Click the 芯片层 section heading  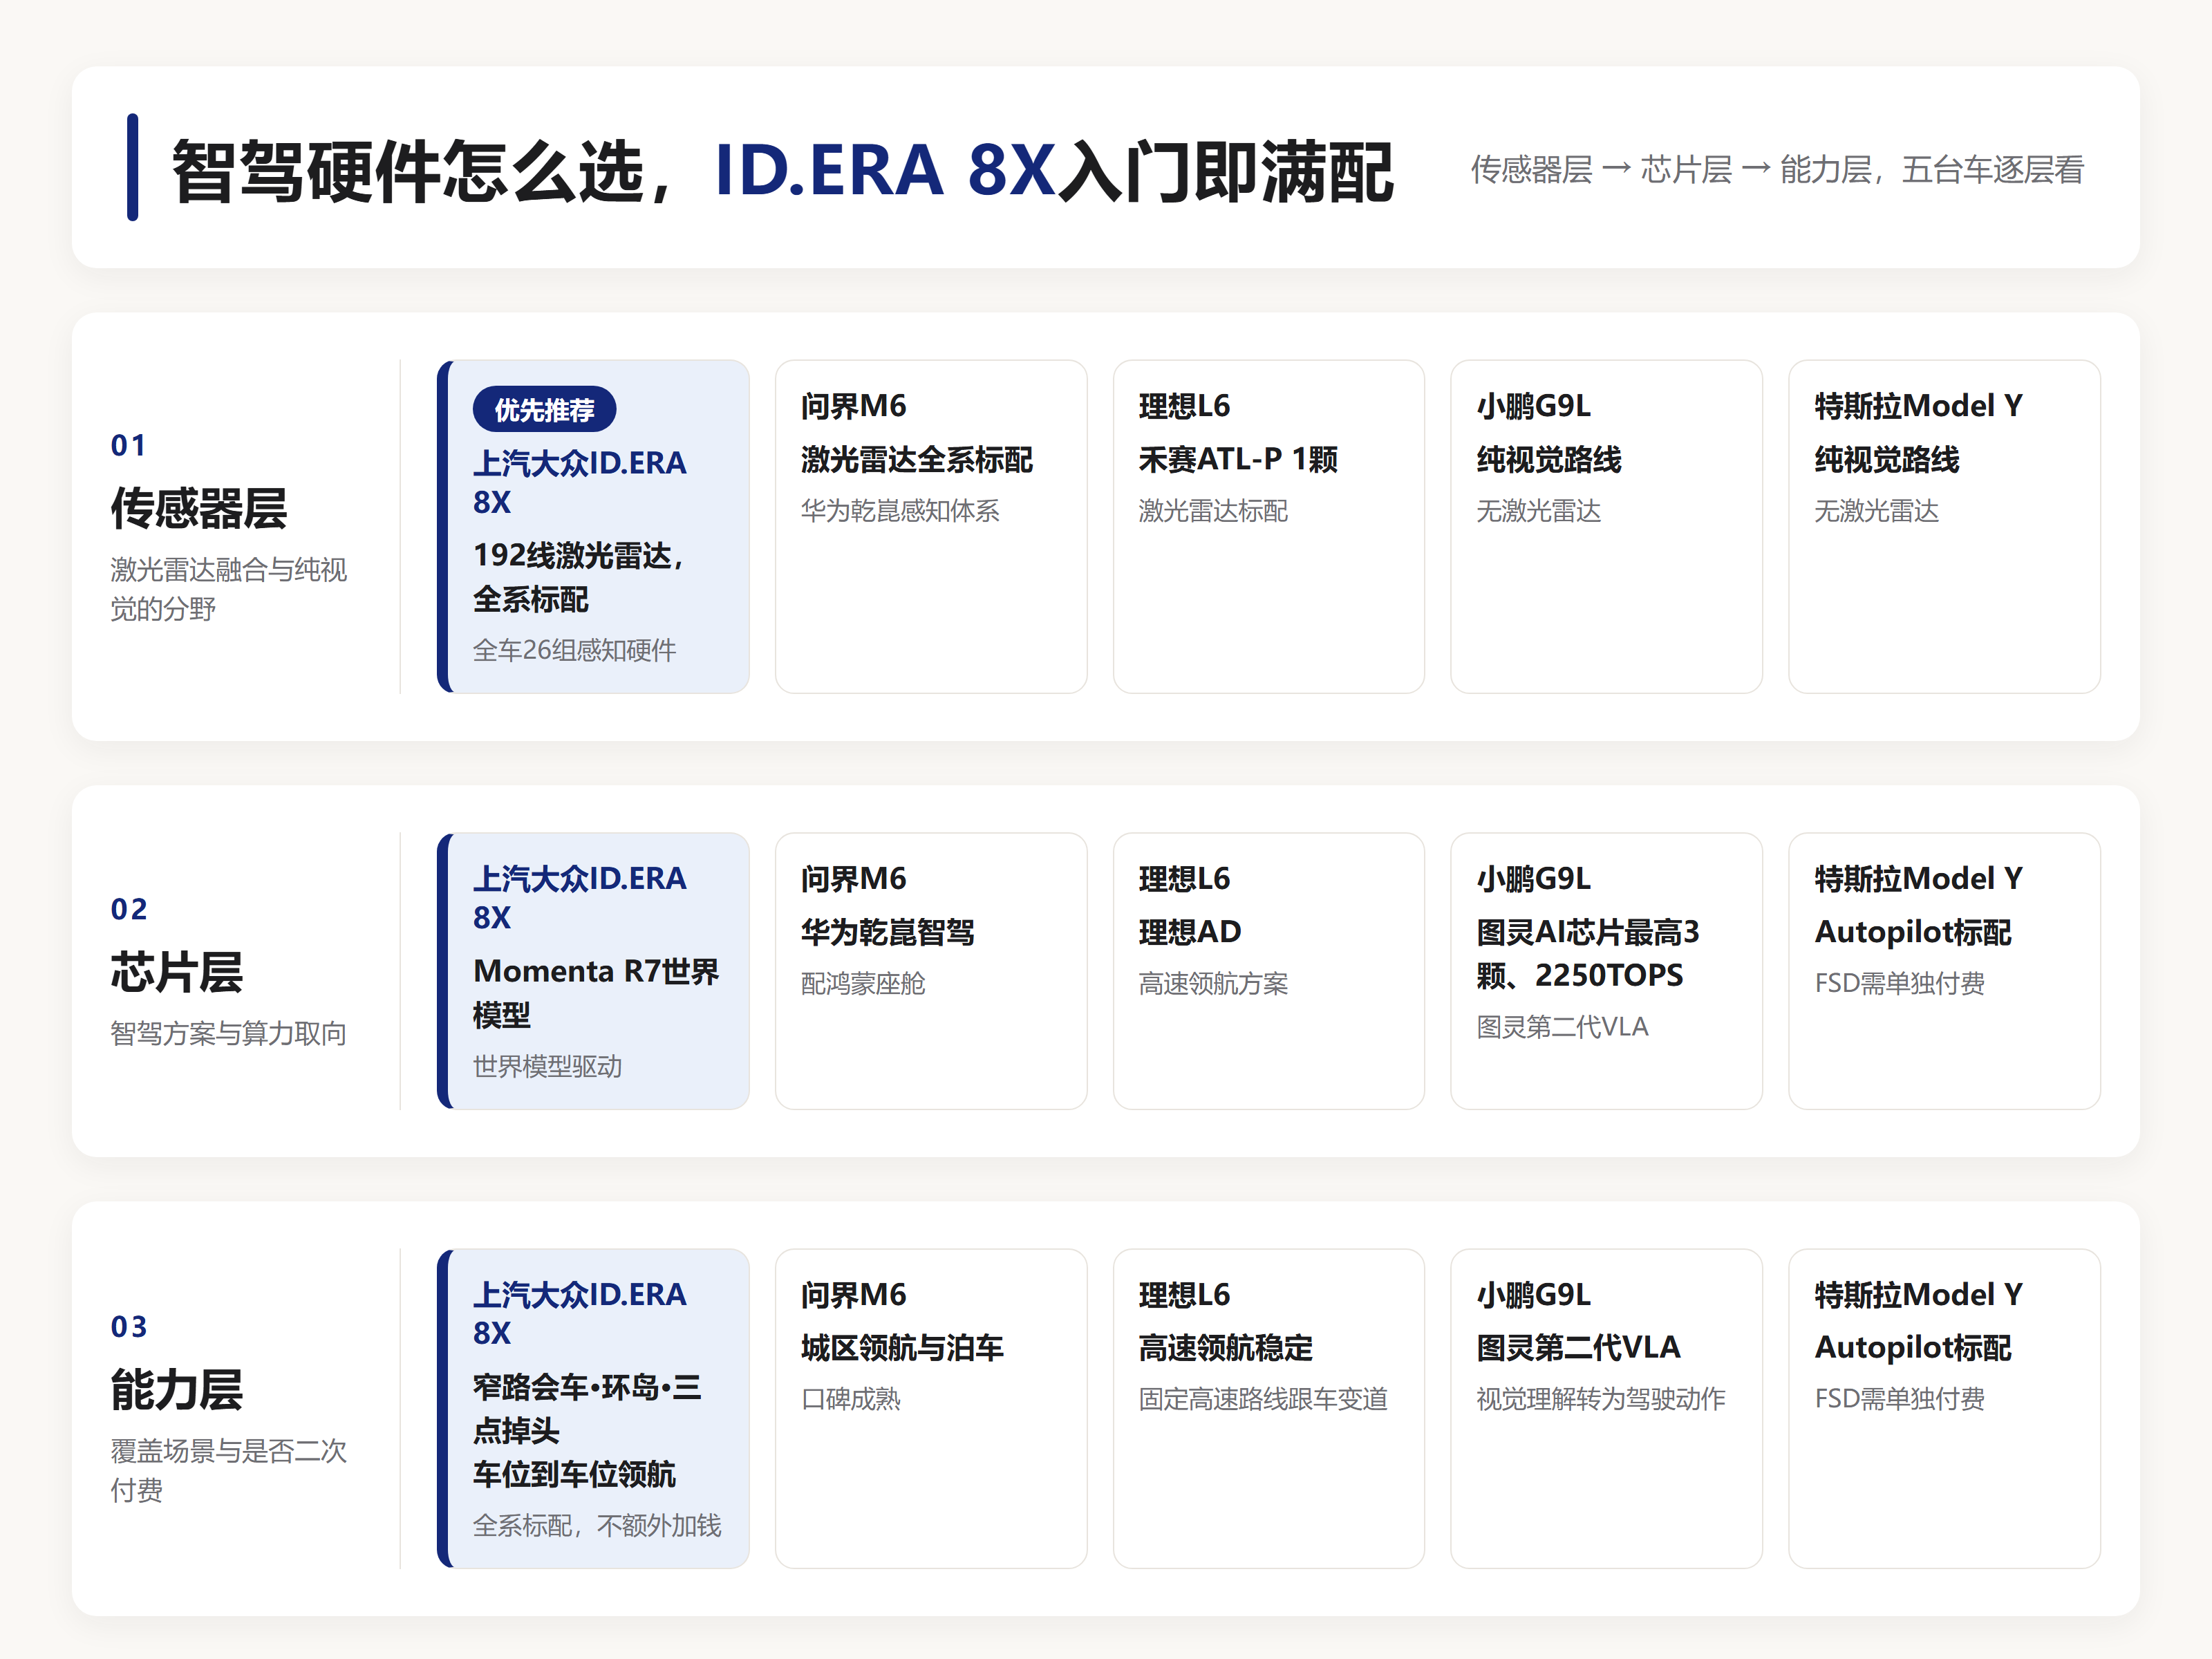pos(176,972)
